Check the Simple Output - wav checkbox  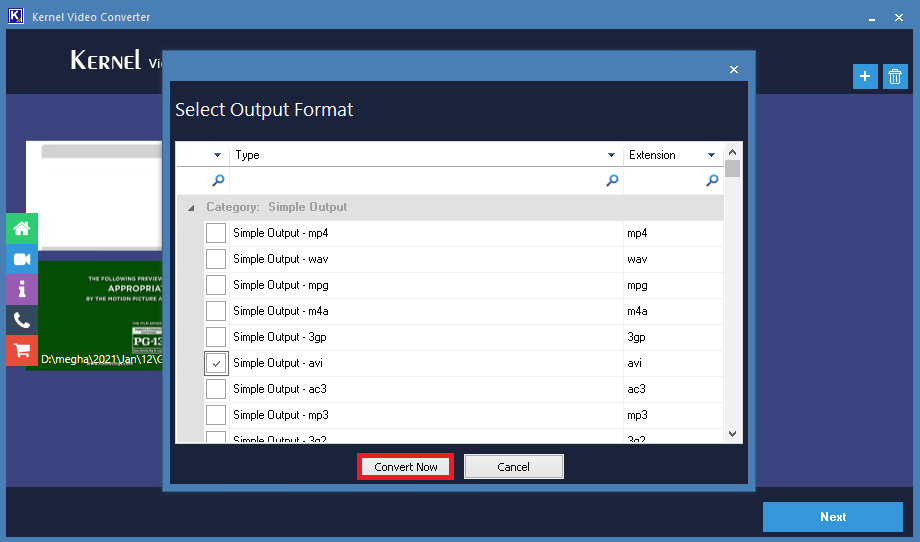(216, 259)
